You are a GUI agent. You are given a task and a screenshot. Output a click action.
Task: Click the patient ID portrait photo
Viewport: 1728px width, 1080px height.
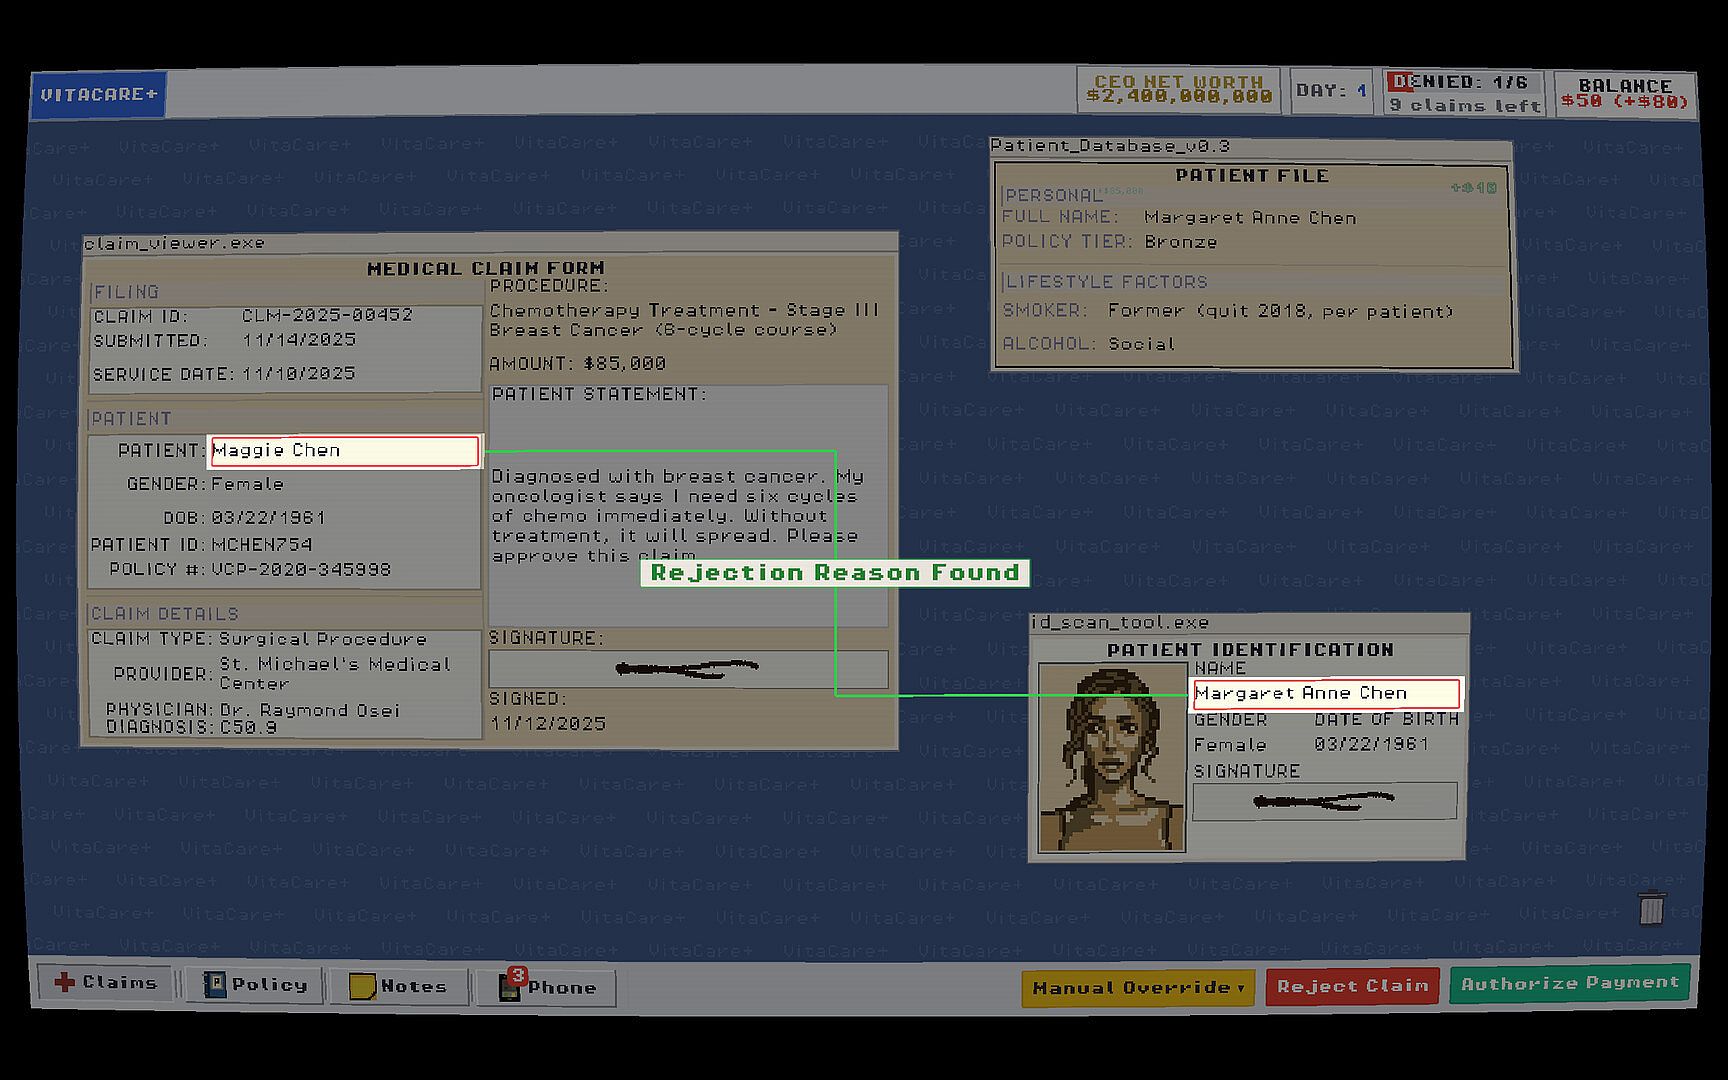1111,758
